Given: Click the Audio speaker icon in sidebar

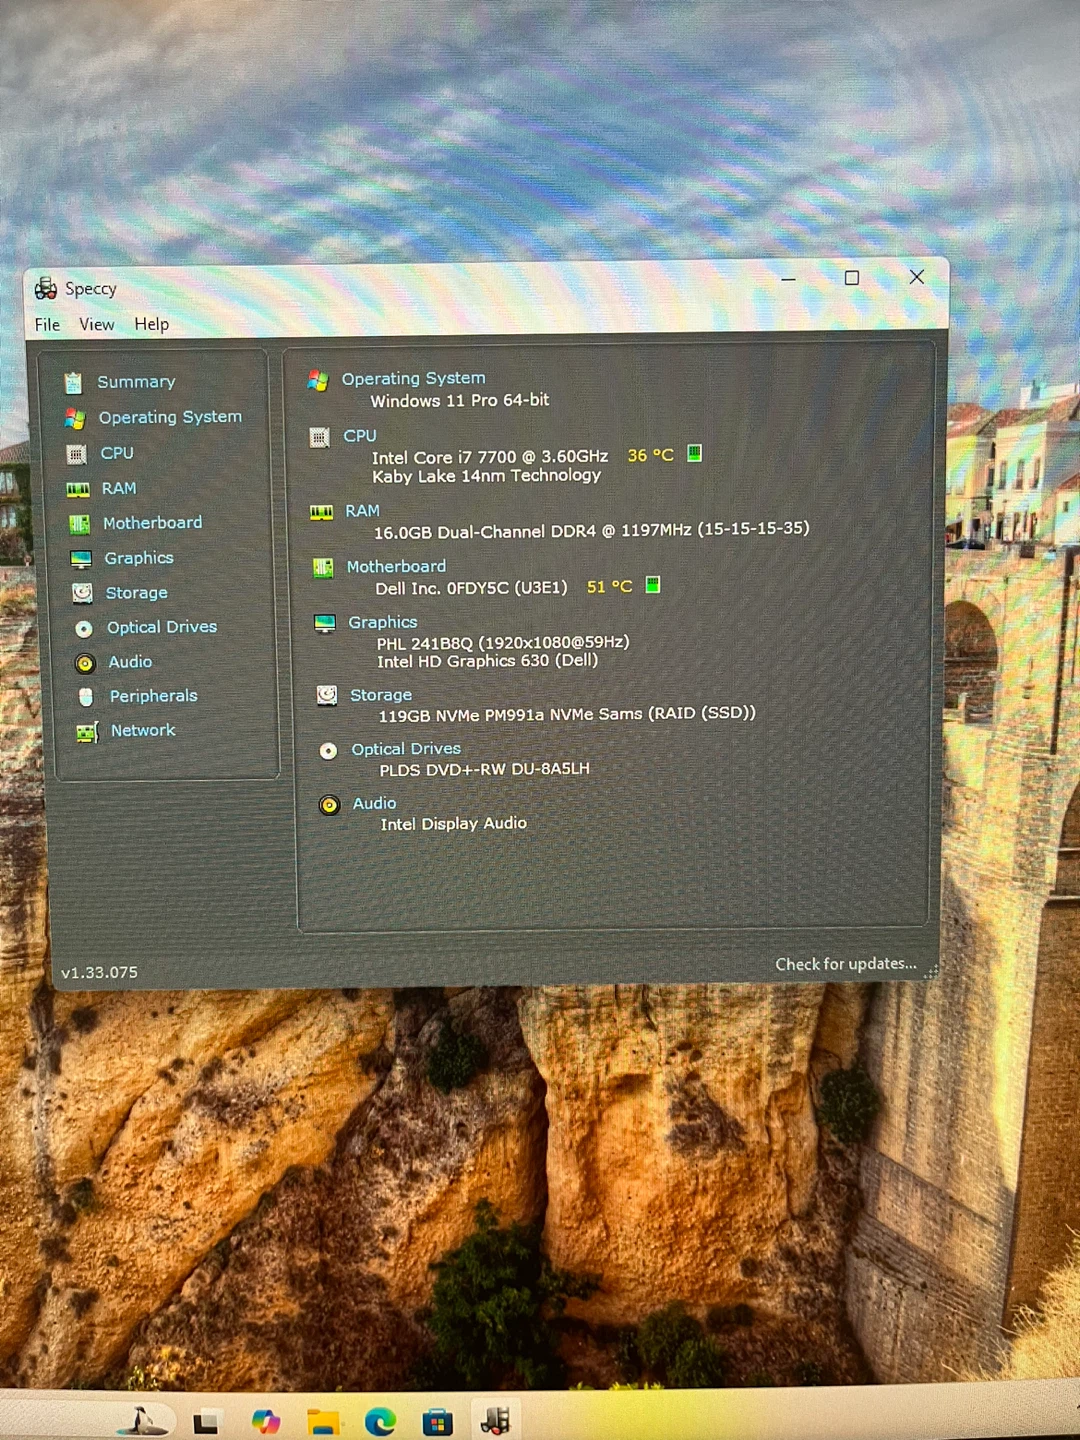Looking at the screenshot, I should tap(85, 663).
